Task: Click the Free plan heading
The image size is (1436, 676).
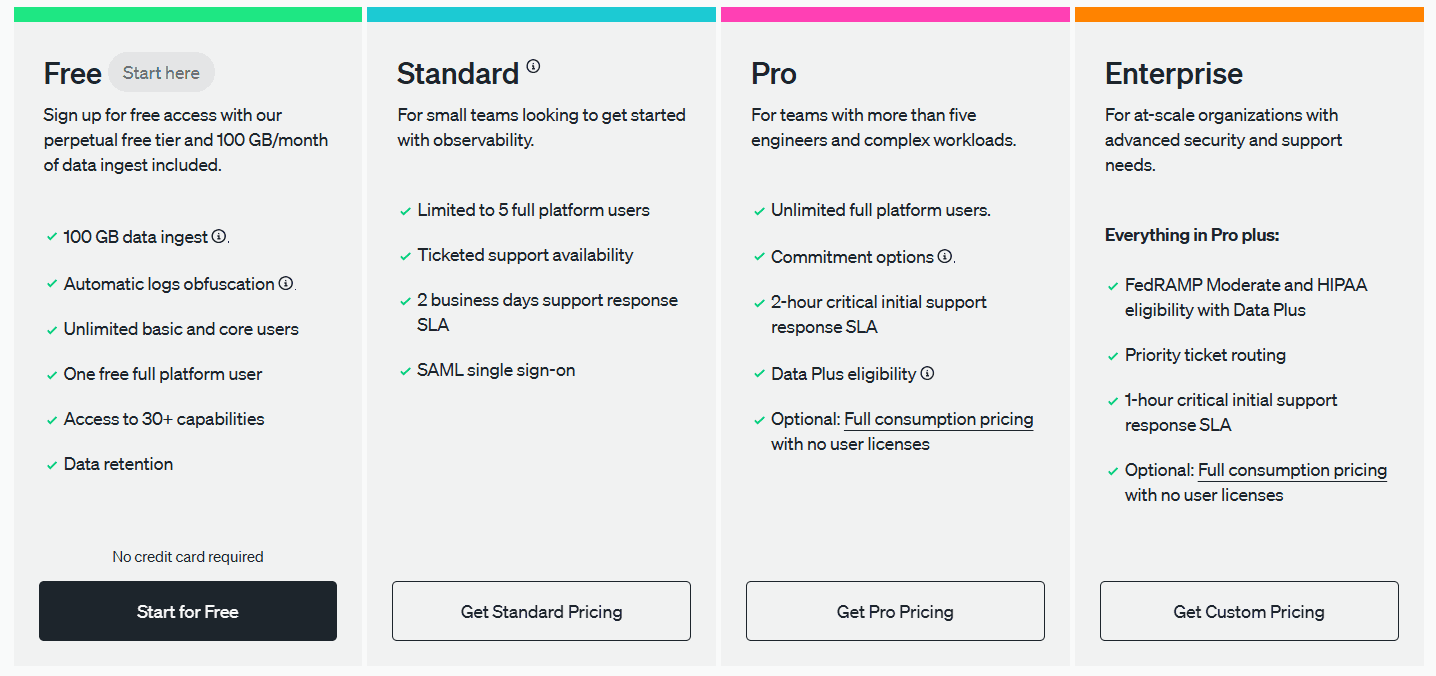Action: coord(72,73)
